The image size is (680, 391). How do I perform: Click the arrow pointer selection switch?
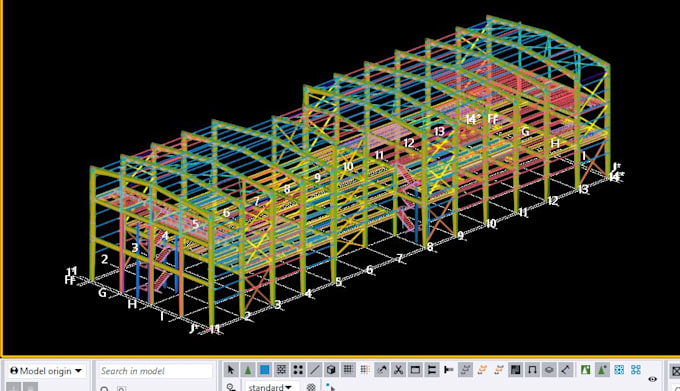pos(231,370)
